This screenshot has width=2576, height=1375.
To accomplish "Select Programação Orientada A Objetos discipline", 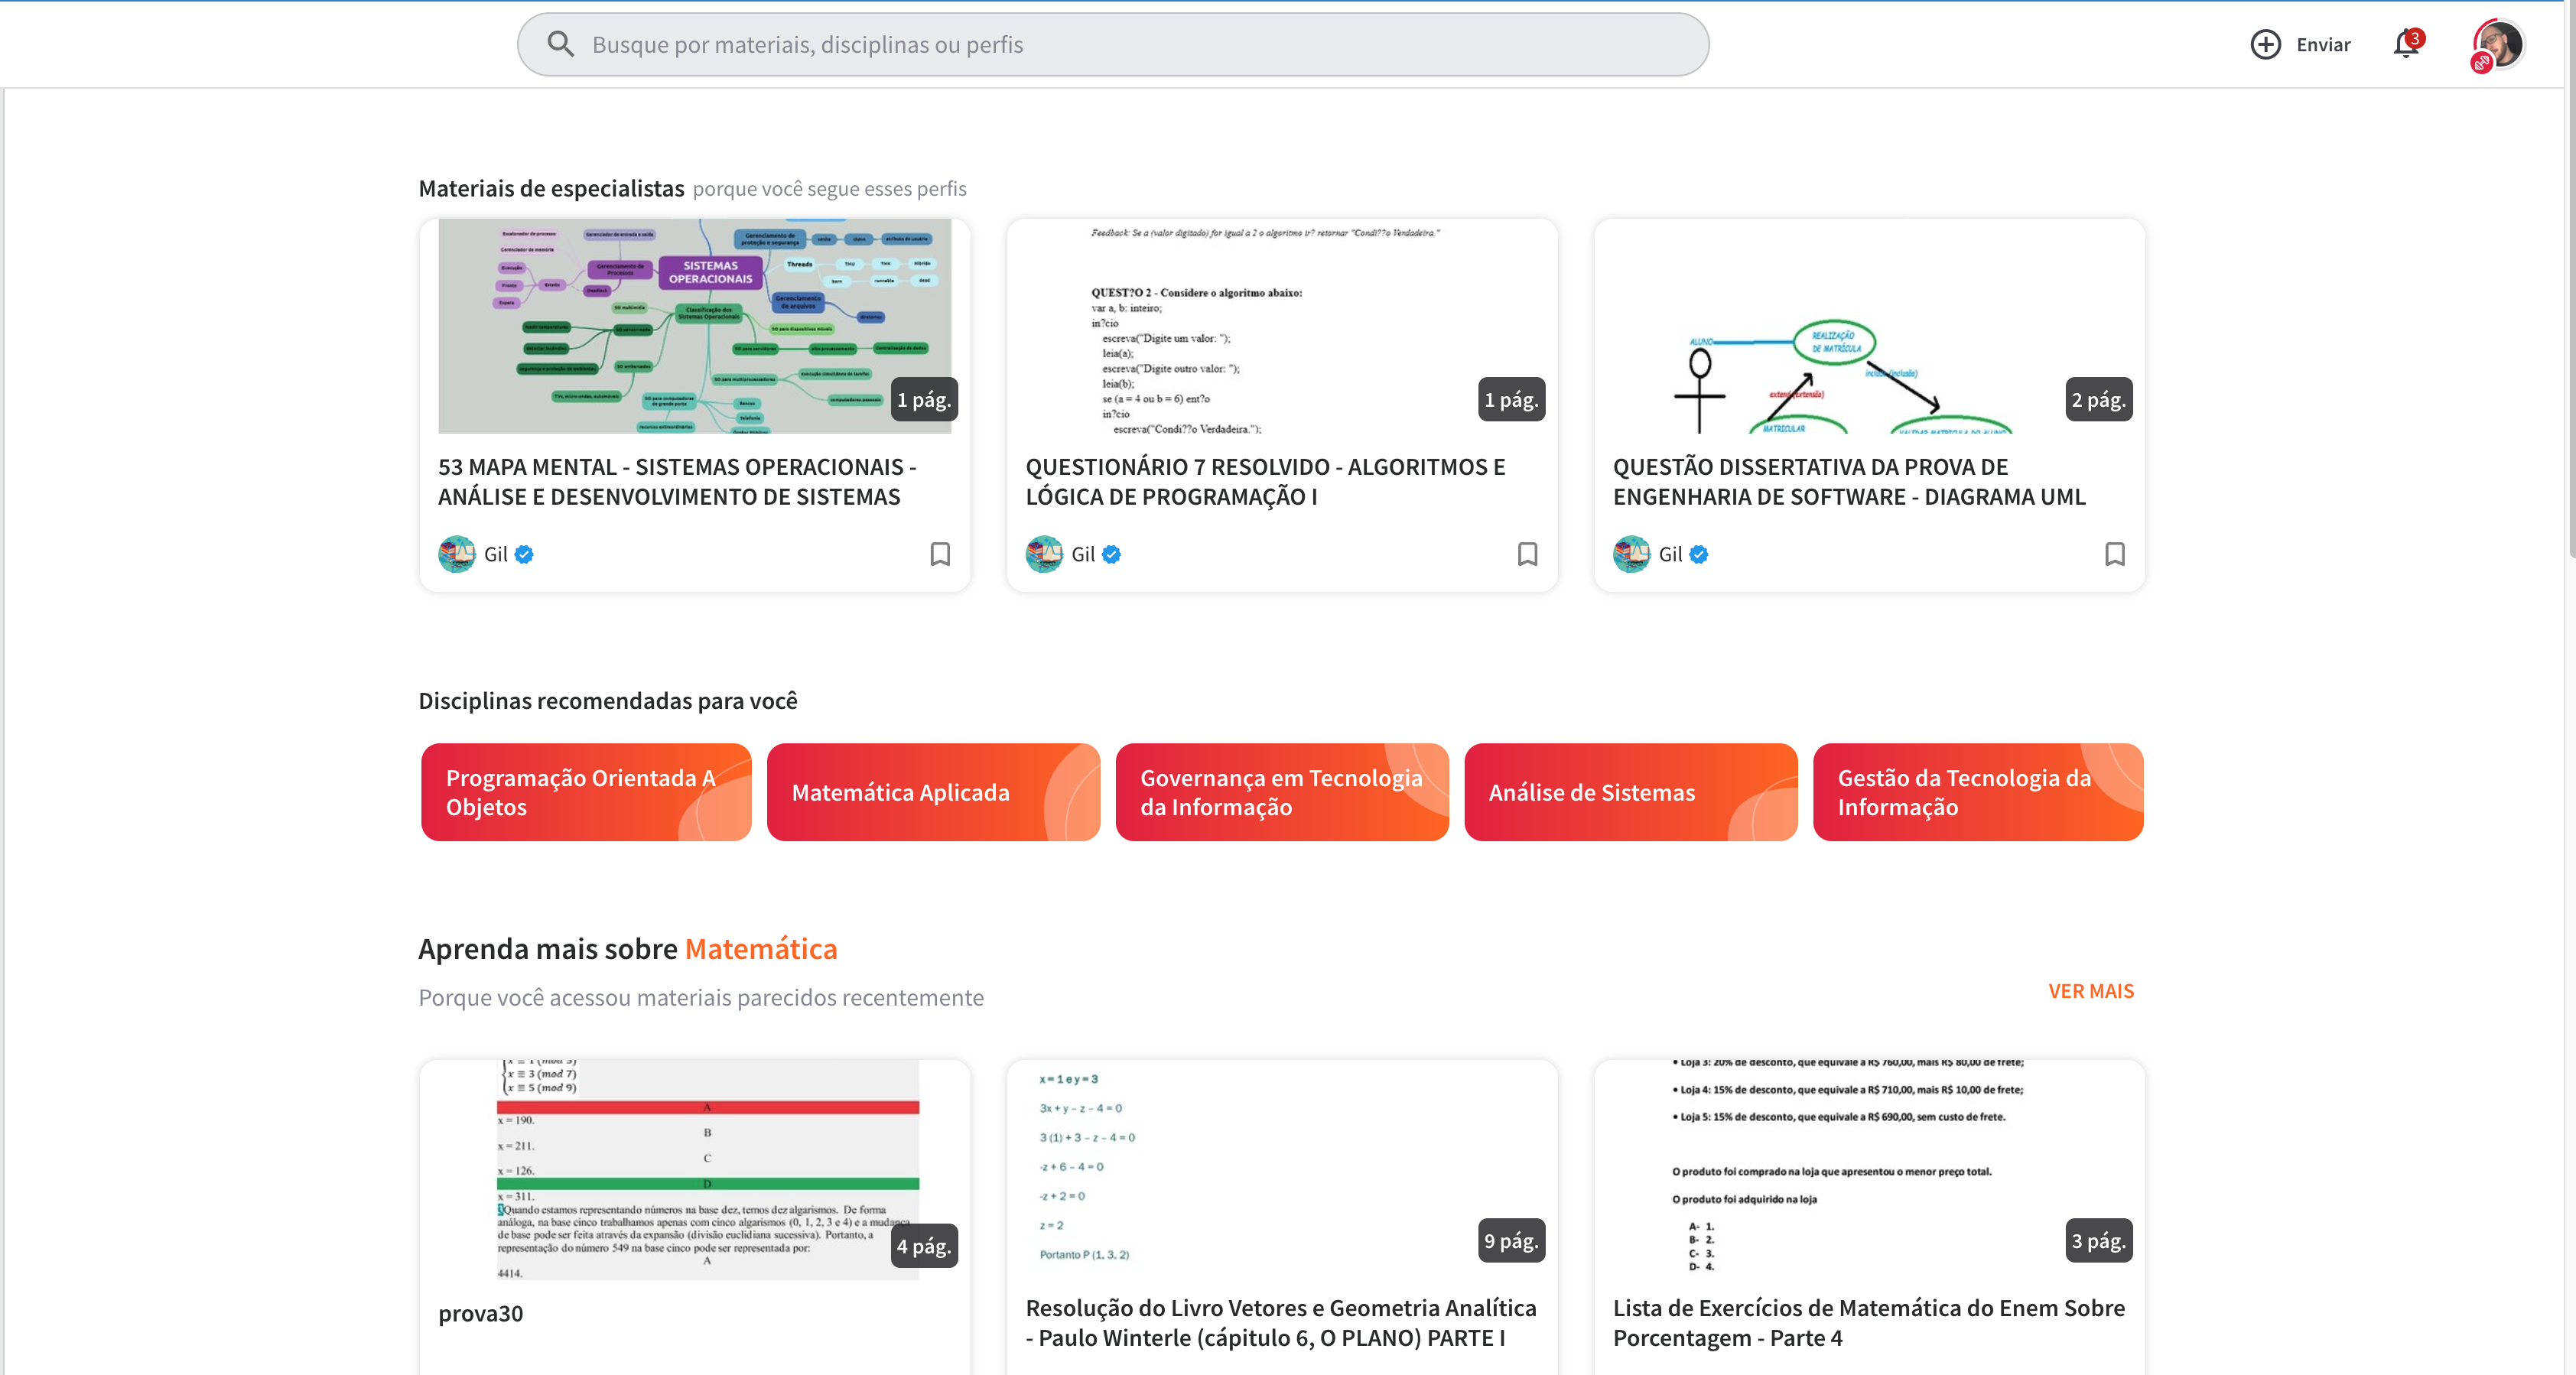I will tap(586, 792).
